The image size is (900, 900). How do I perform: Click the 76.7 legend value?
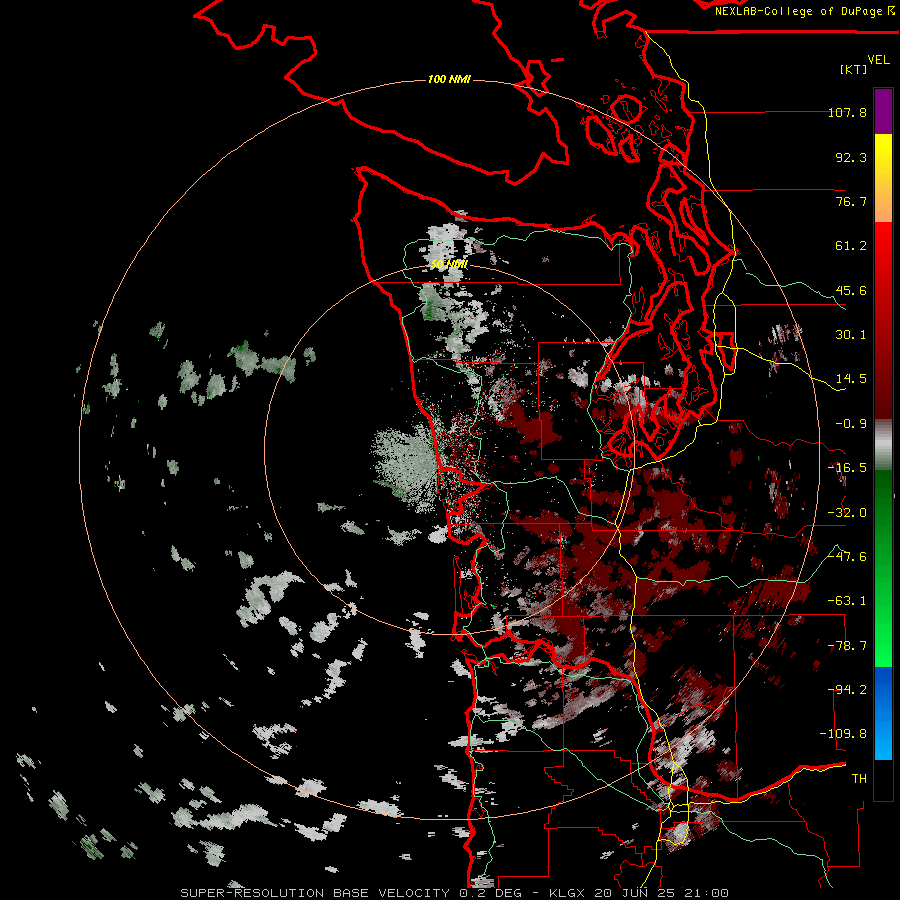click(x=851, y=201)
